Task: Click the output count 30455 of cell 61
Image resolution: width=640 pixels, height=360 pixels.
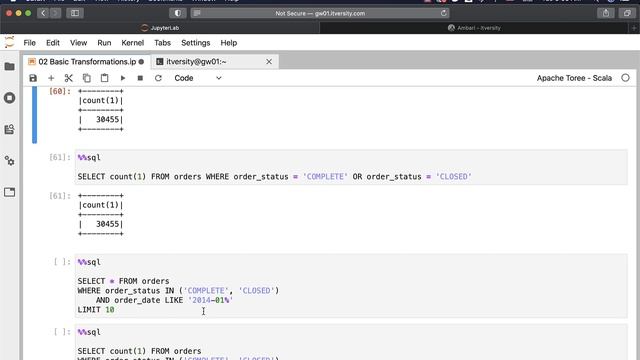Action: coord(107,224)
